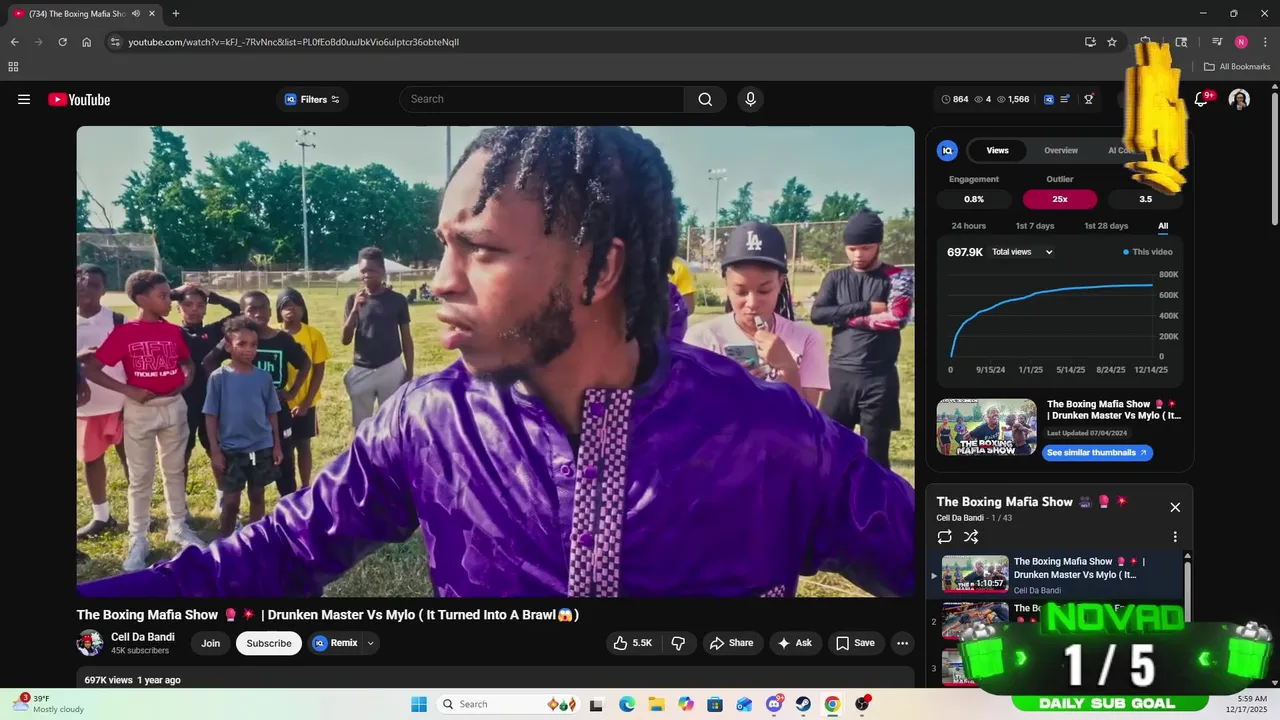This screenshot has width=1280, height=720.
Task: Subscribe to Cell Da Bandi
Action: [x=269, y=643]
